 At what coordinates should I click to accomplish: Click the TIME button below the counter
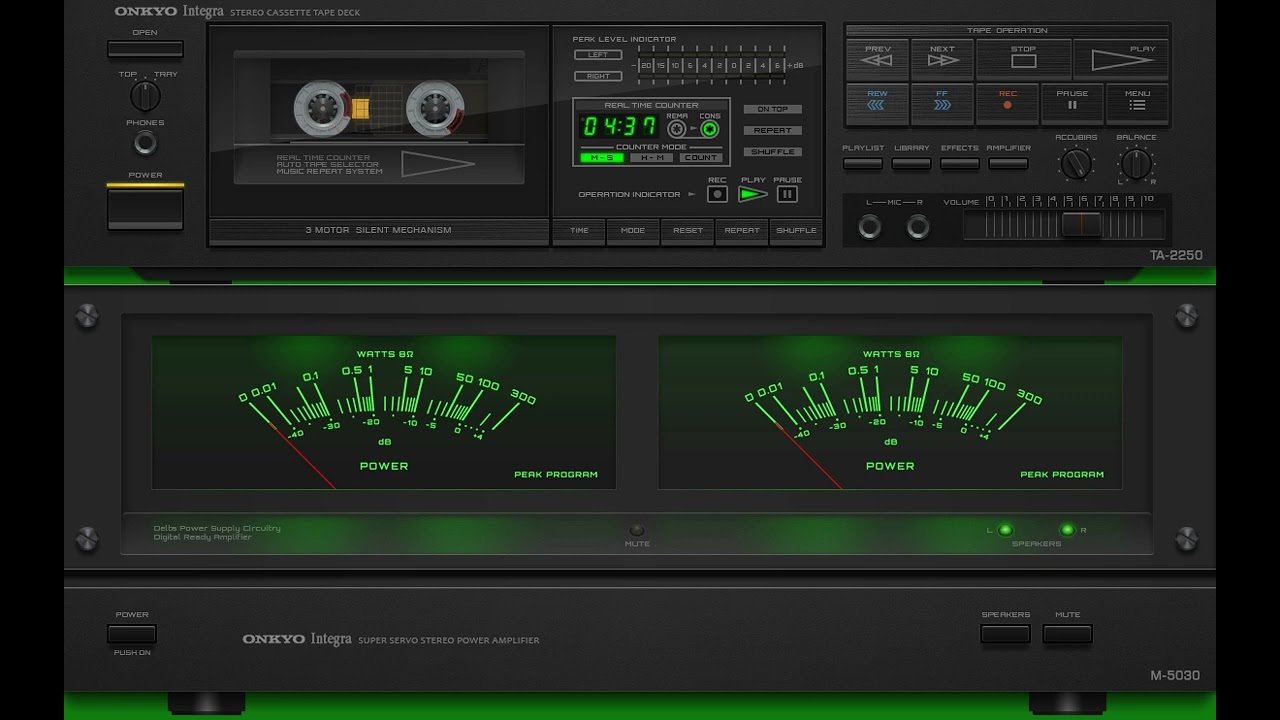(x=579, y=231)
